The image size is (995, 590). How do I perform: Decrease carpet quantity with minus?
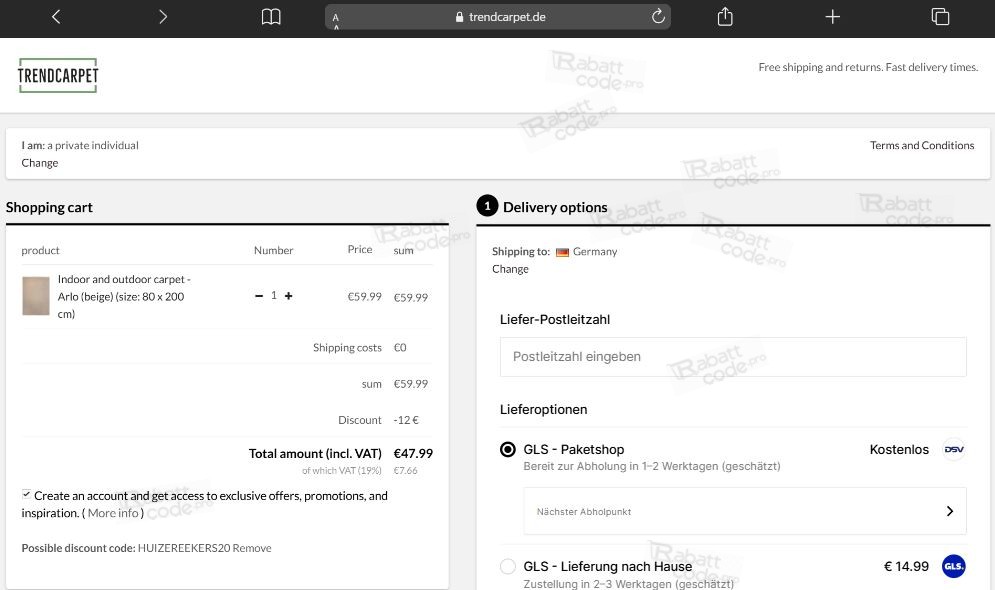click(259, 296)
